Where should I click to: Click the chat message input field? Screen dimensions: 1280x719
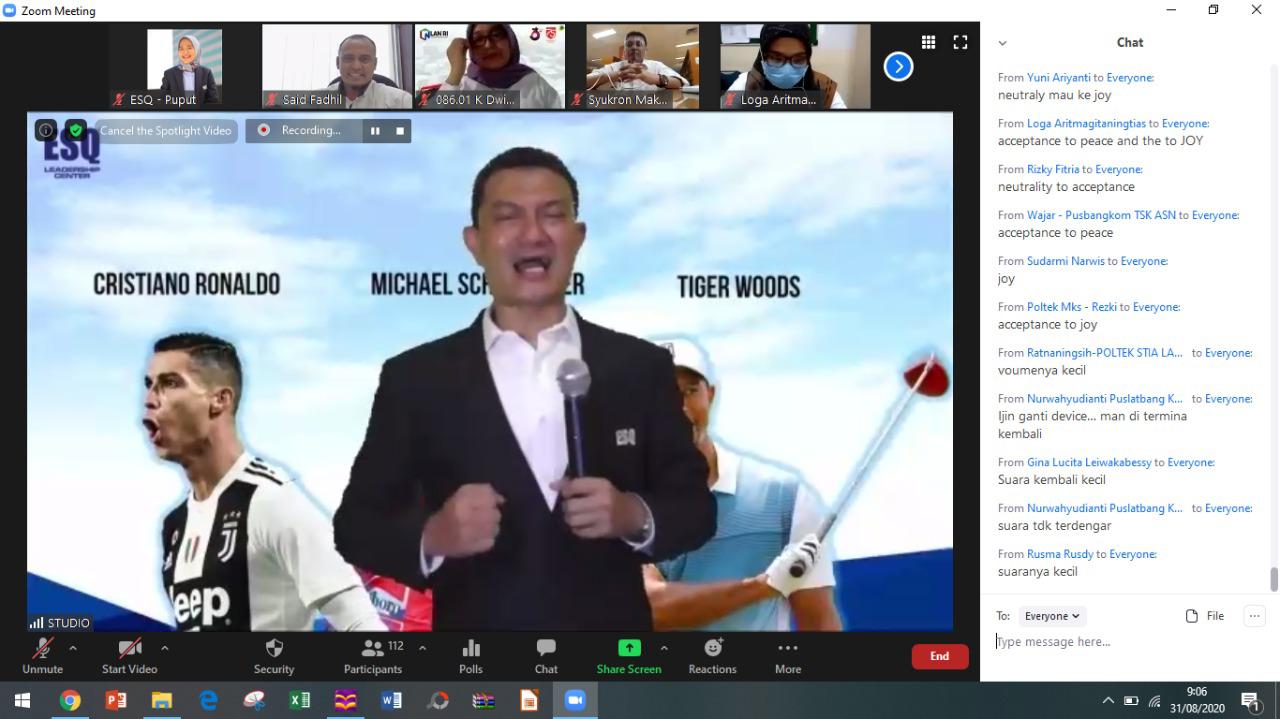[x=1120, y=642]
